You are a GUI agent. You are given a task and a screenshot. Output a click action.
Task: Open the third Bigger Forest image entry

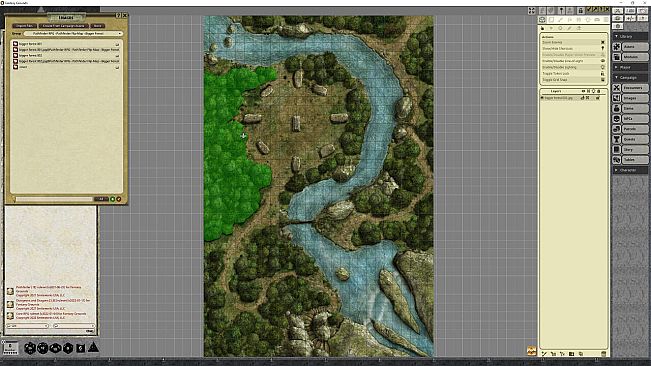pyautogui.click(x=66, y=55)
